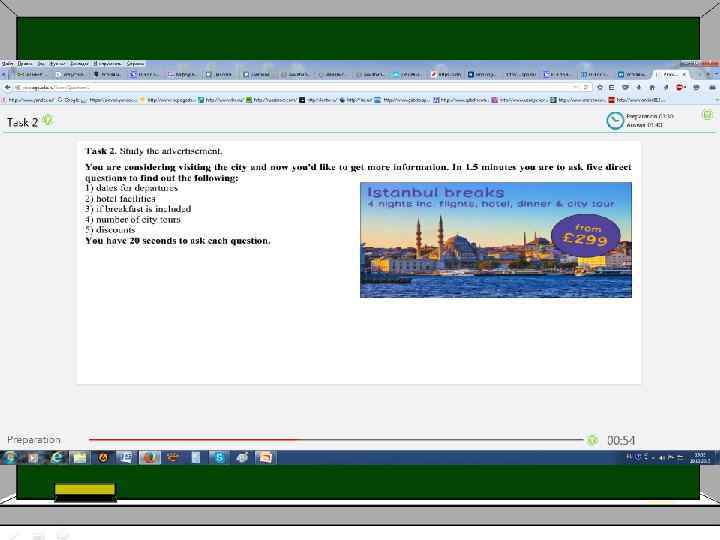
Task: Open the Windows Start button
Action: (9, 457)
